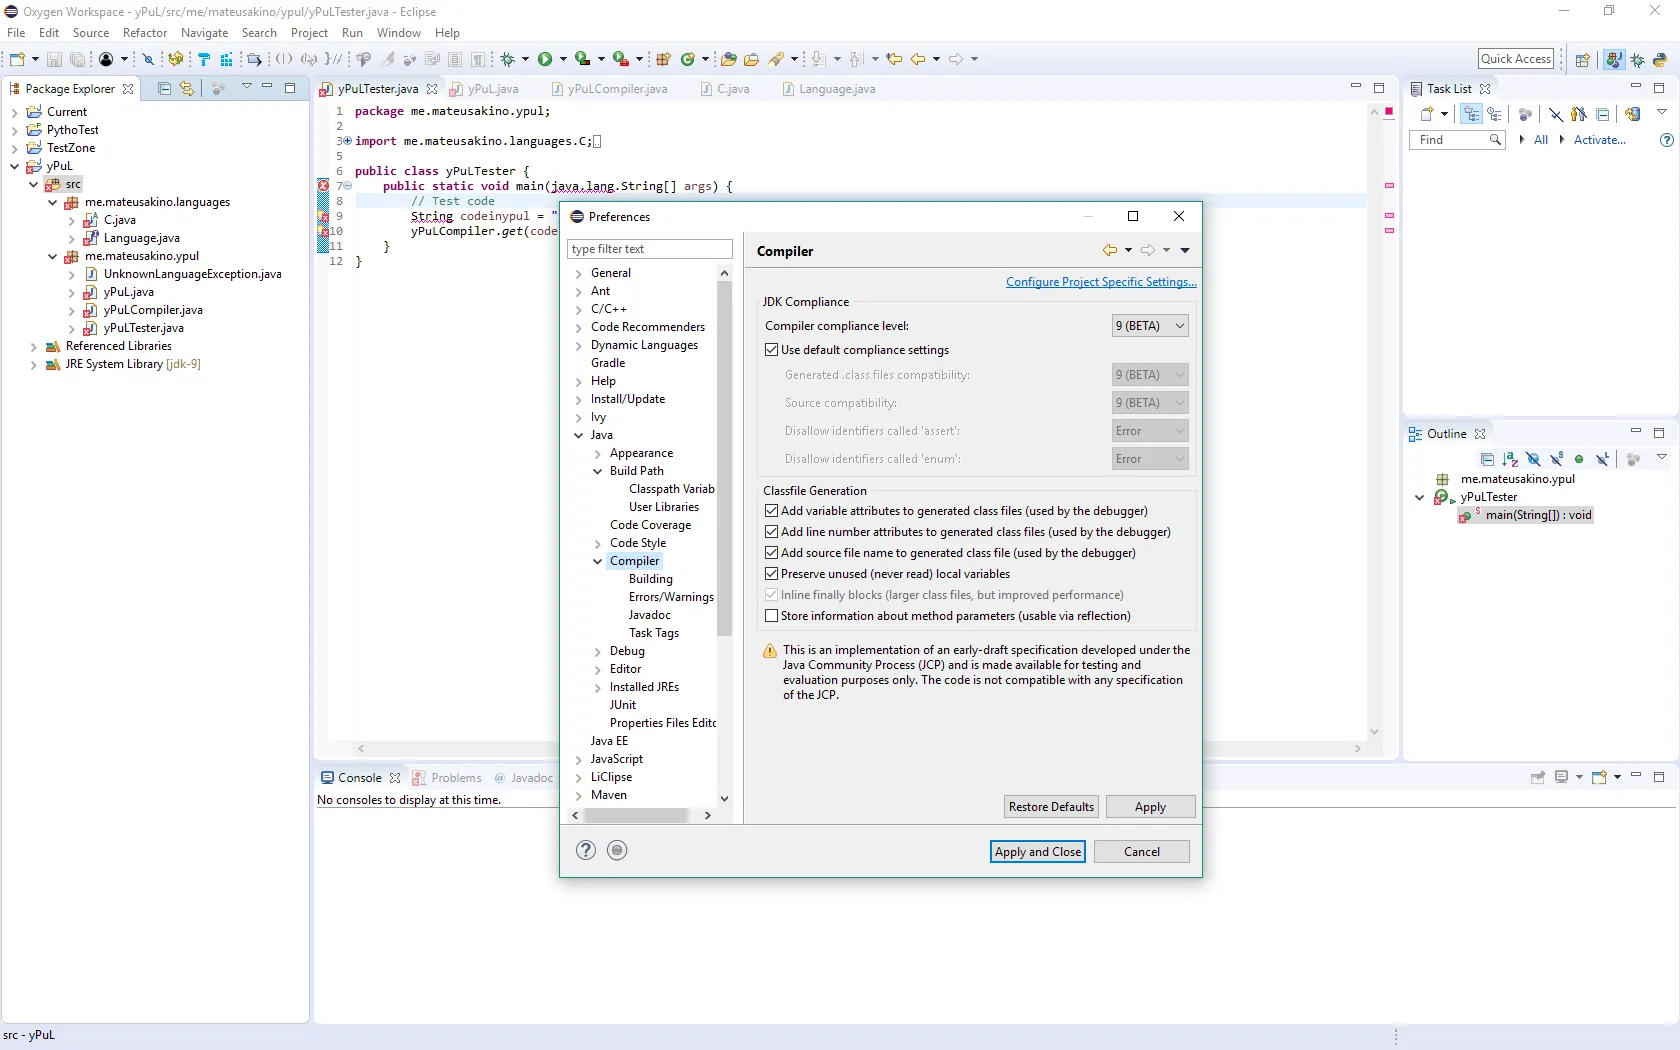This screenshot has width=1680, height=1050.
Task: Click the New Java Class toolbar icon
Action: [x=688, y=60]
